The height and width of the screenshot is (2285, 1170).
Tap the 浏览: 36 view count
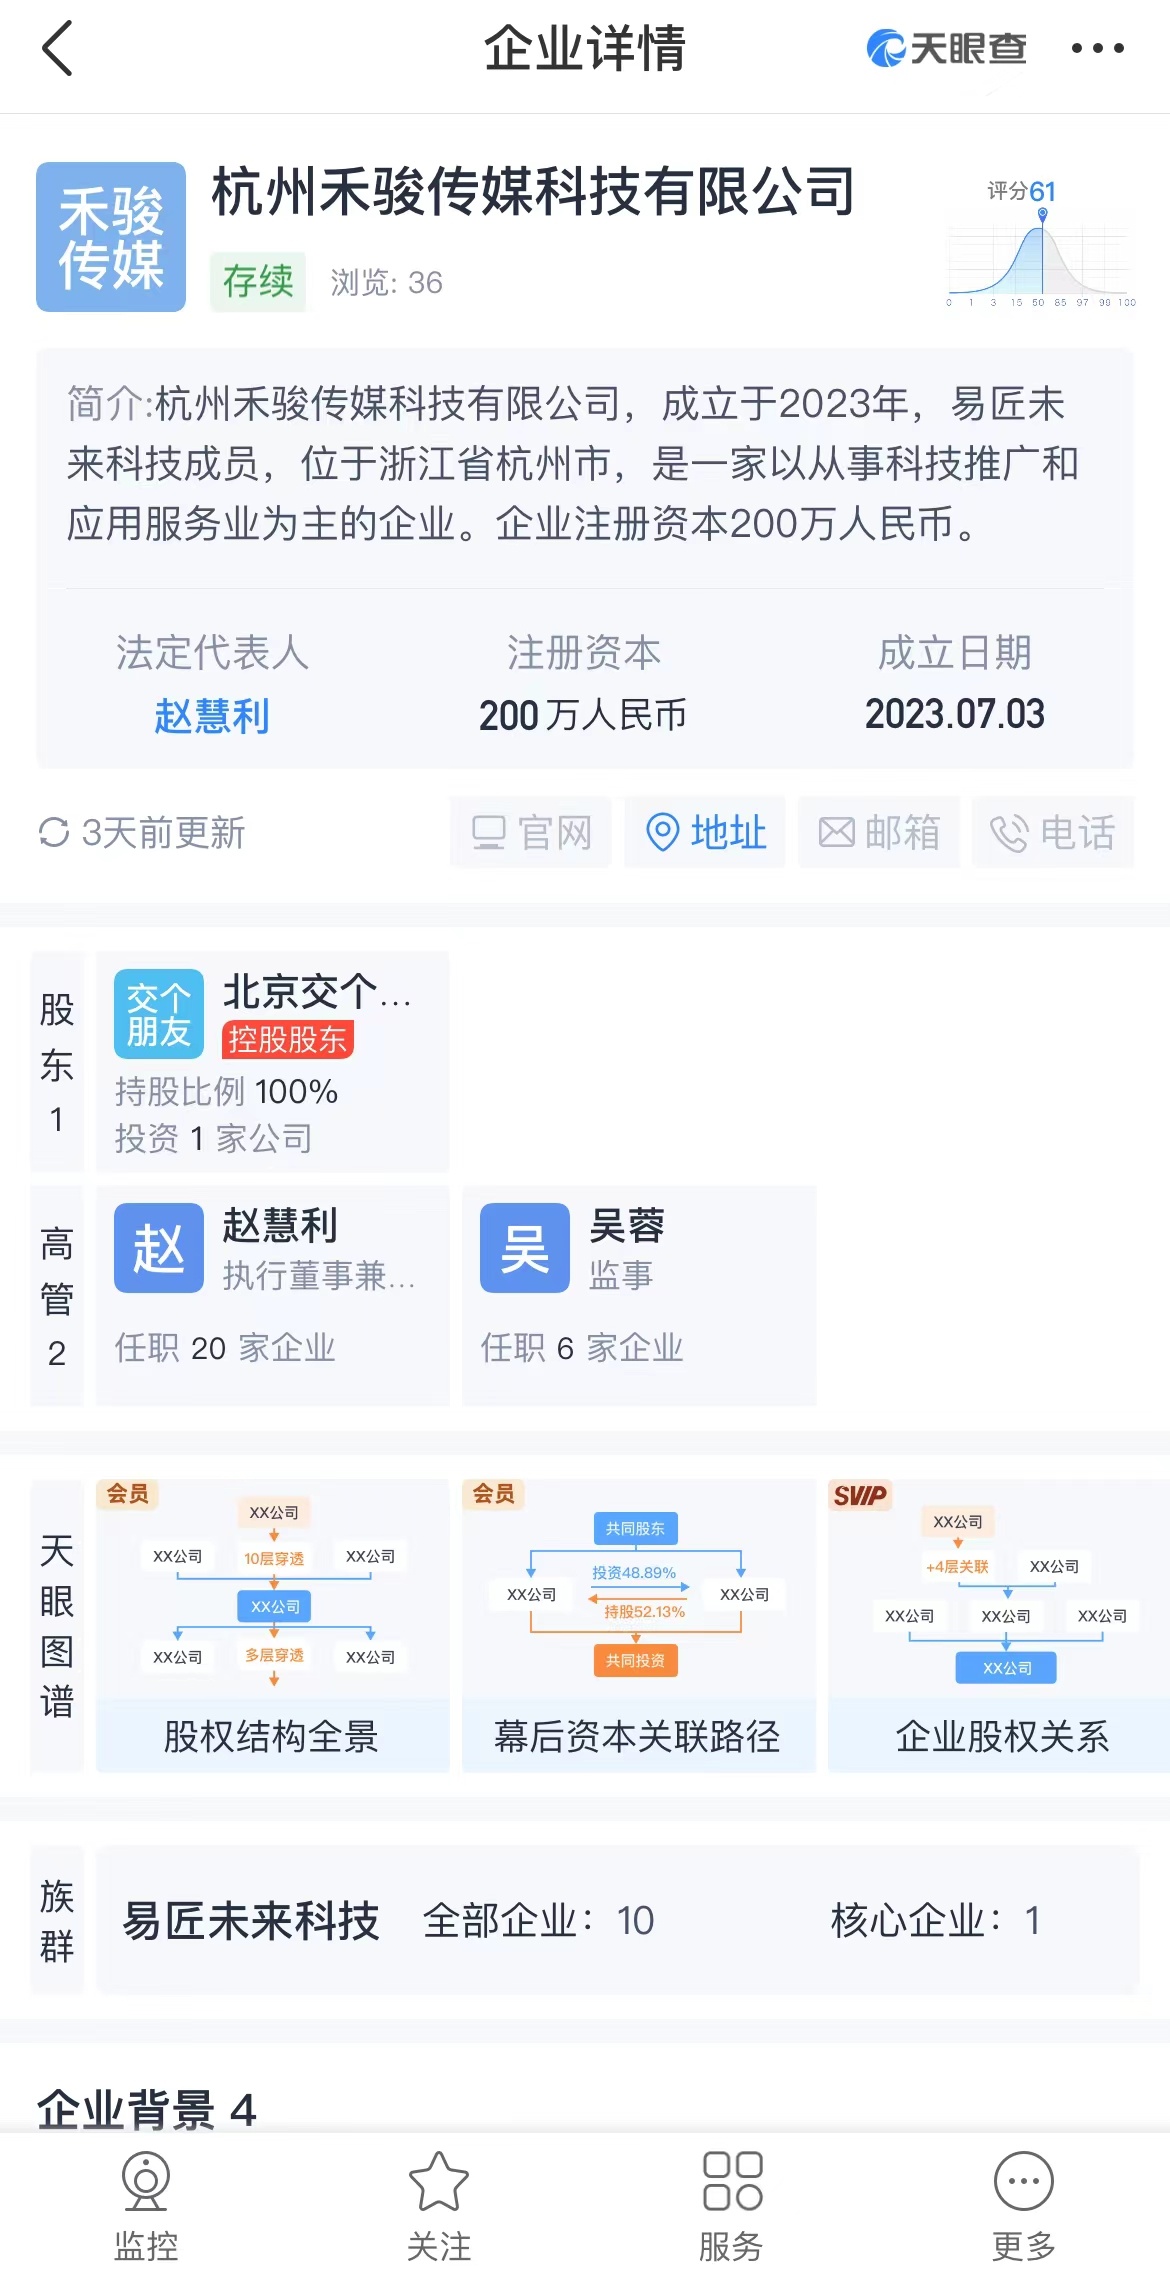pos(387,282)
